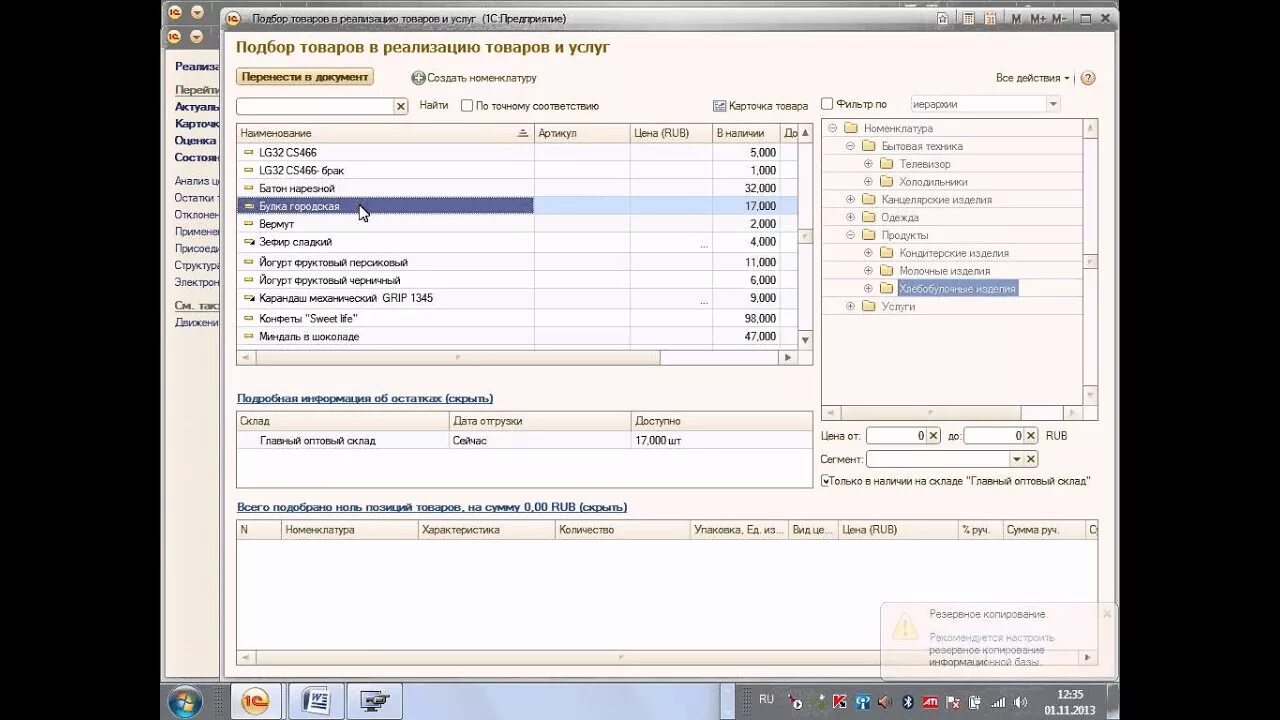Viewport: 1280px width, 720px height.
Task: Click the M+ memory add button
Action: [1038, 18]
